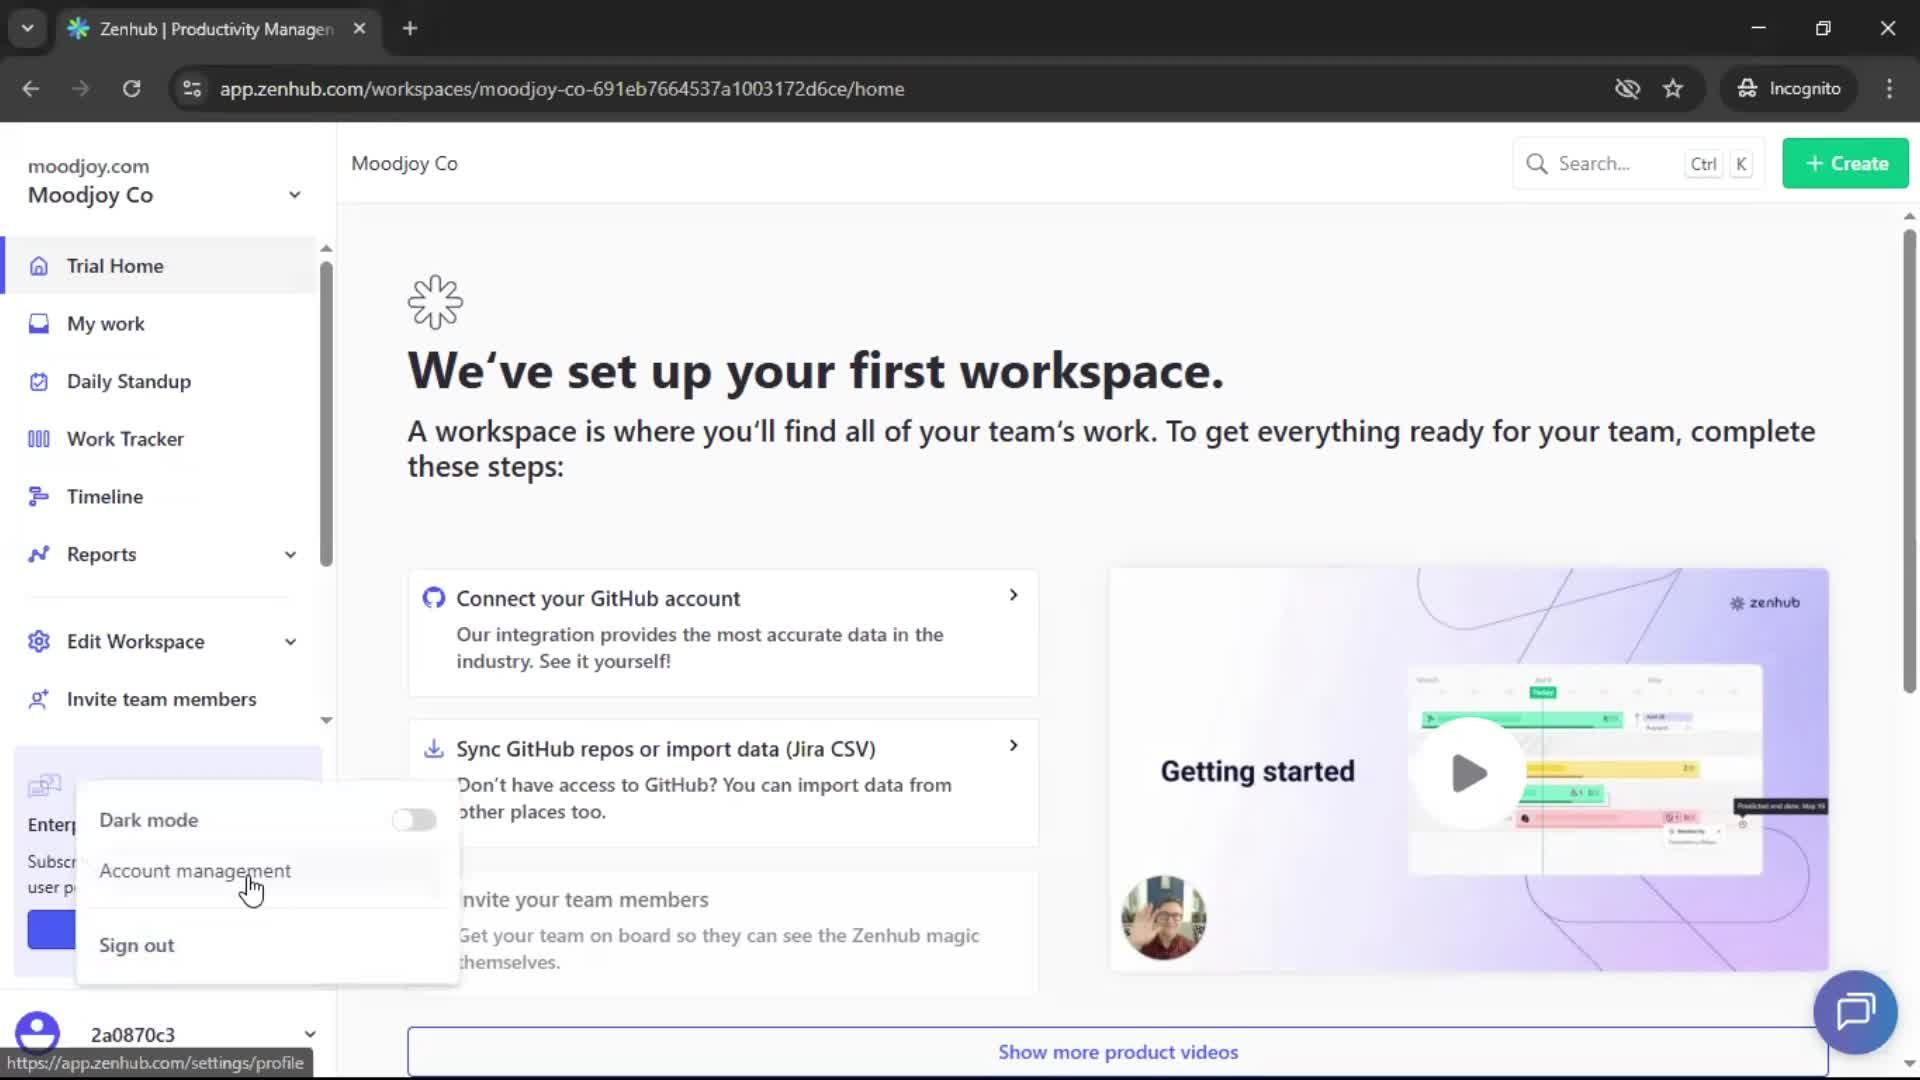Viewport: 1920px width, 1080px height.
Task: Toggle Dark mode switch
Action: (x=414, y=819)
